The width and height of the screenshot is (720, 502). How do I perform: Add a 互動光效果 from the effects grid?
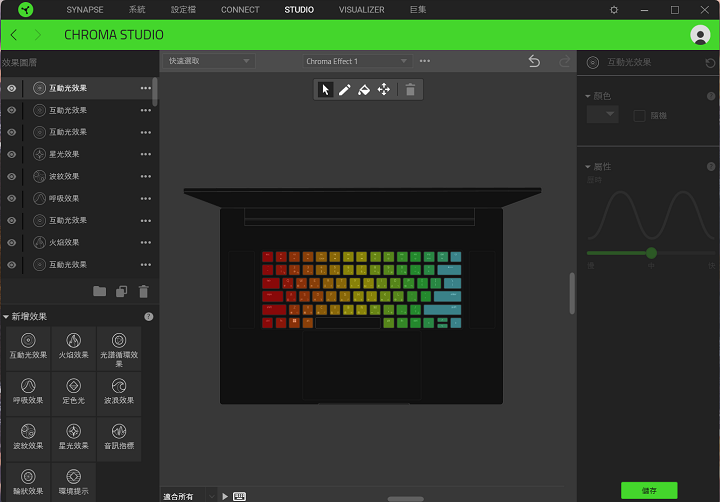coord(28,347)
